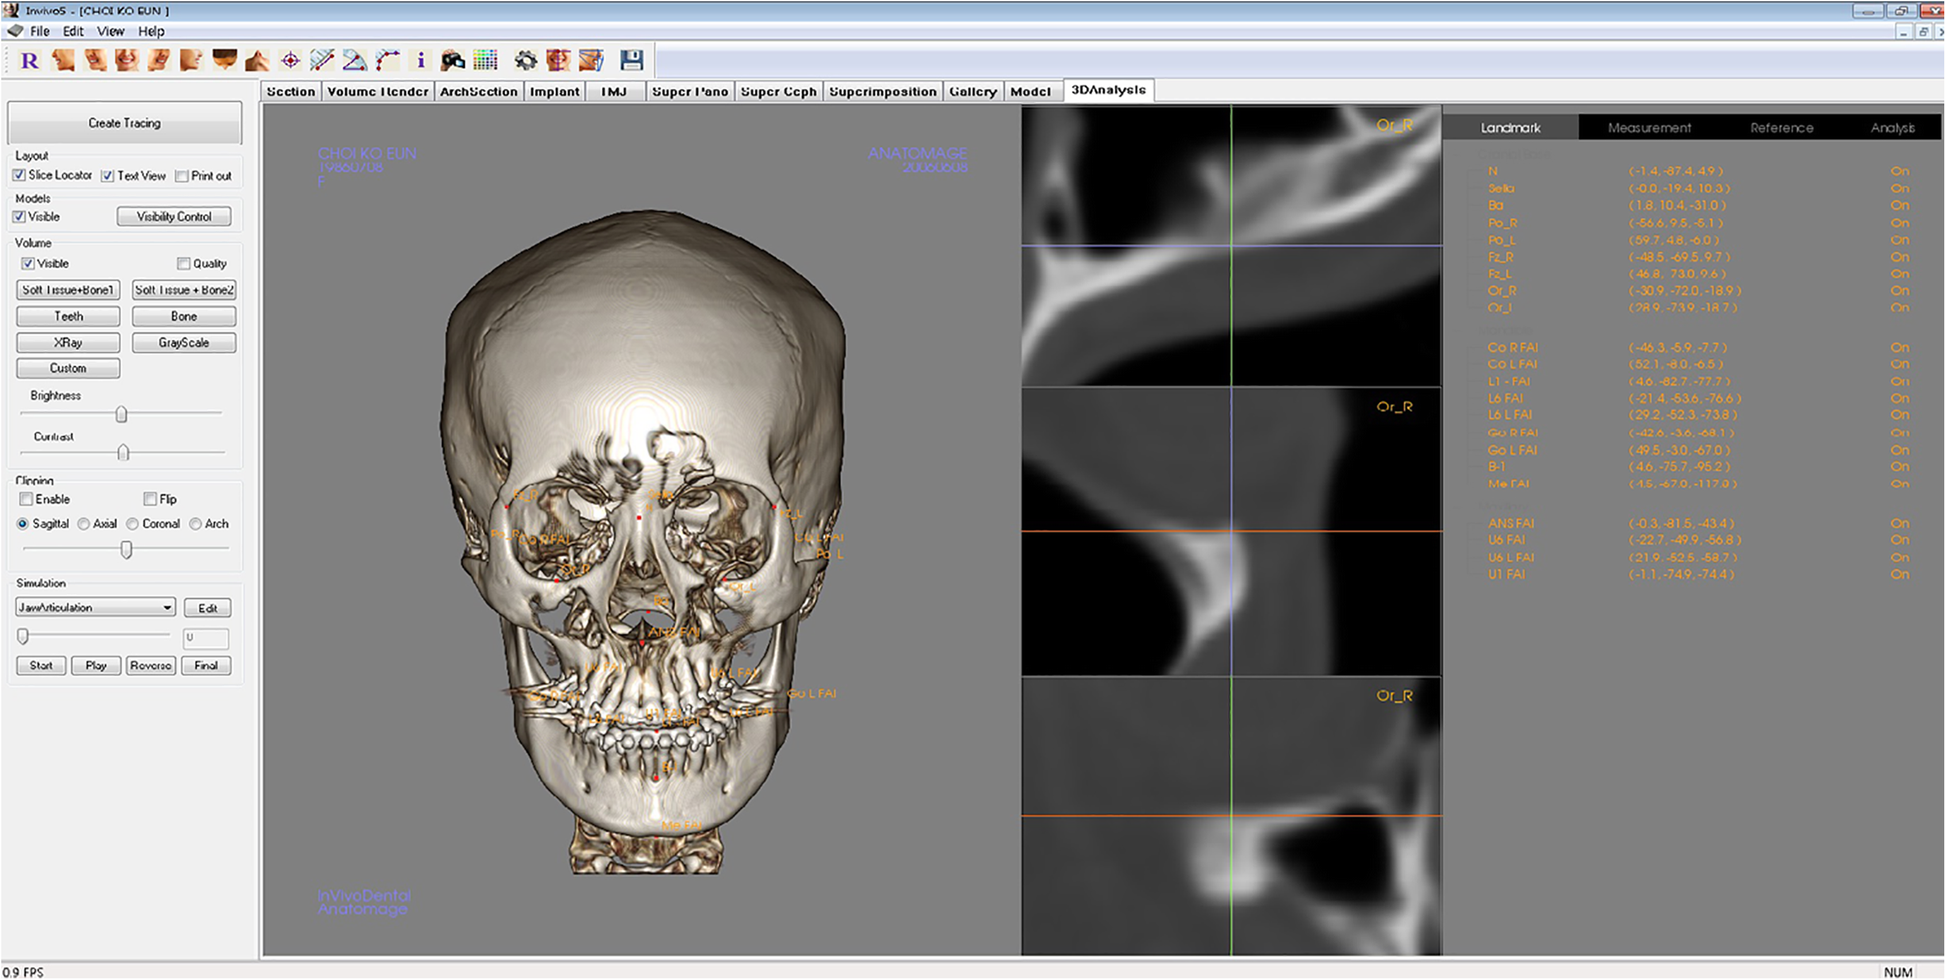Open the Analysis panel tab

pos(1893,128)
